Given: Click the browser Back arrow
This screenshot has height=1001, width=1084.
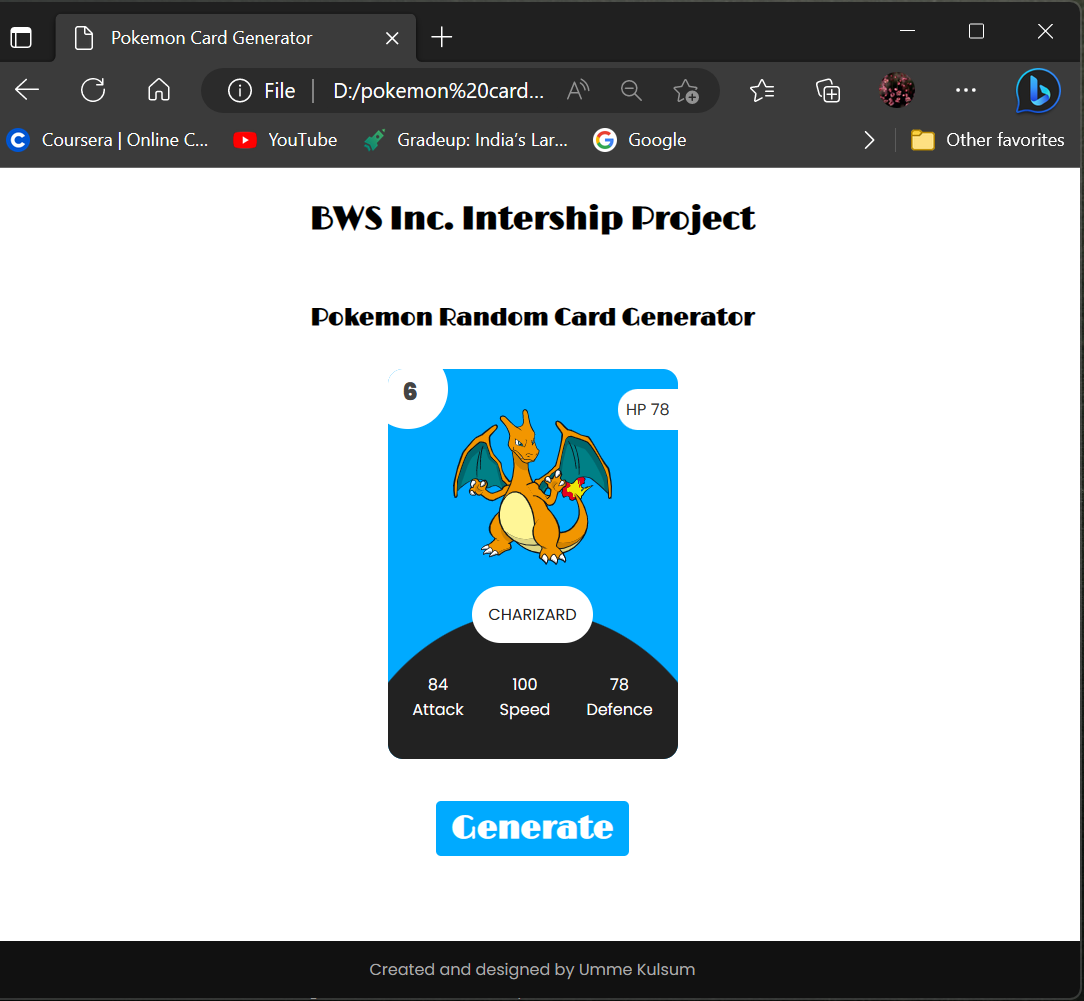Looking at the screenshot, I should 27,90.
